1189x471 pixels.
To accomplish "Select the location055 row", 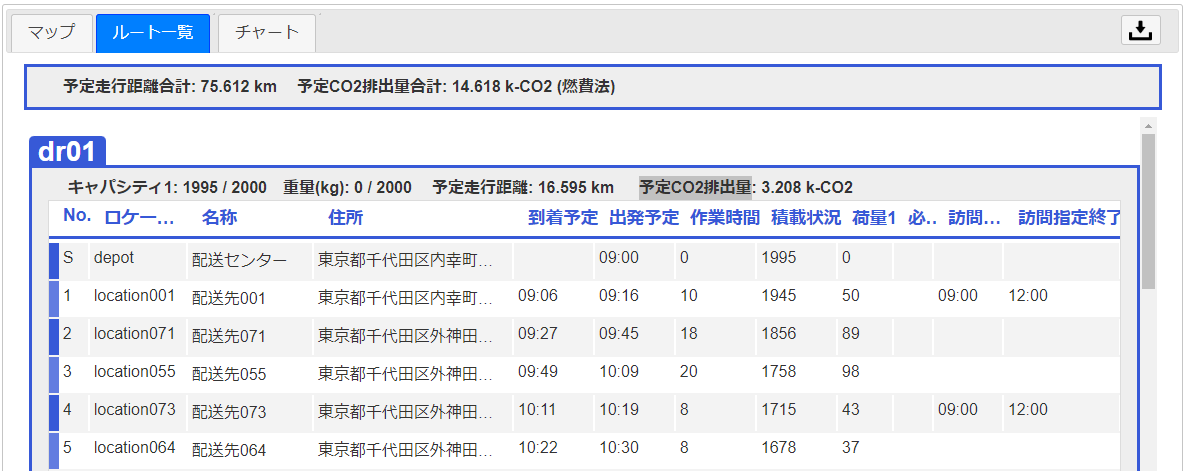I will 134,372.
